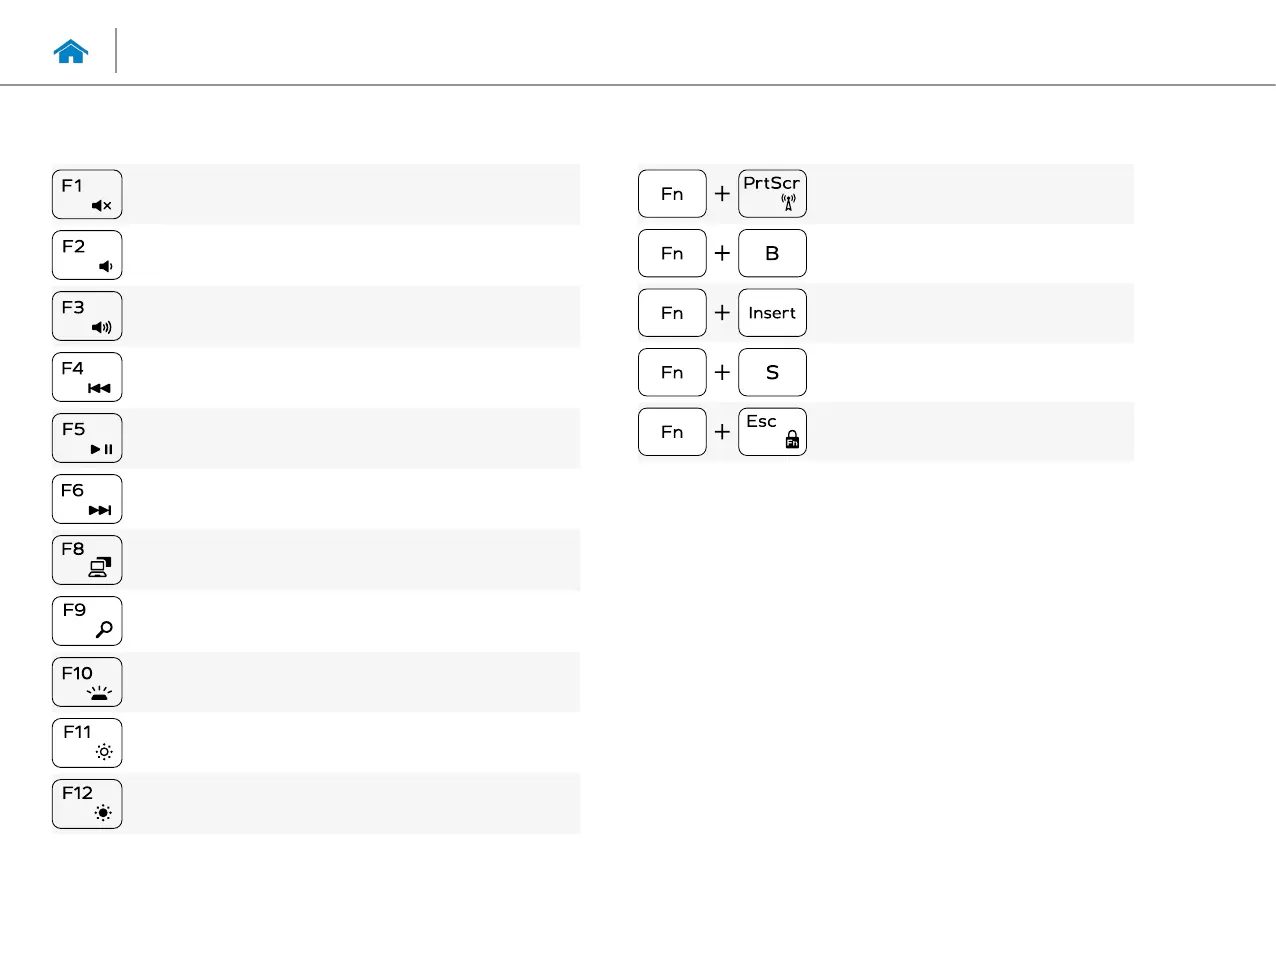Click the PrtScr wireless key
1276x964 pixels.
pos(772,193)
